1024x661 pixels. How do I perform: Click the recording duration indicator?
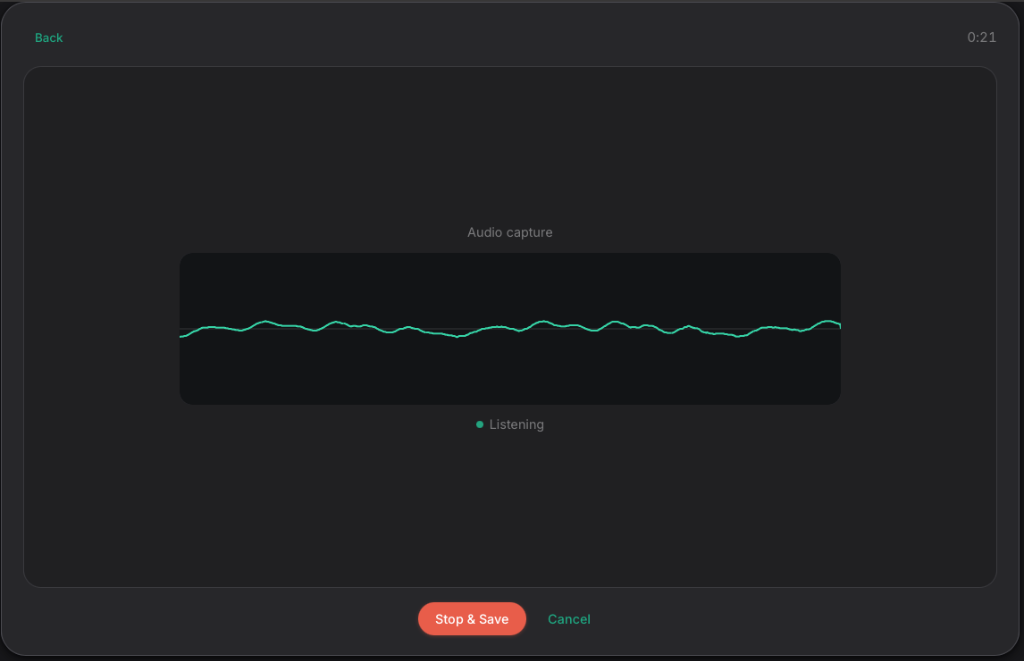tap(981, 37)
